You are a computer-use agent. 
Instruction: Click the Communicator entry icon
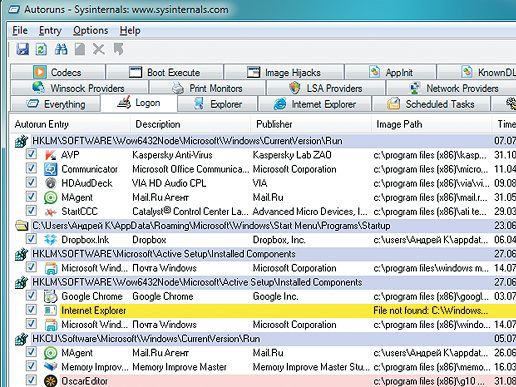pos(50,169)
